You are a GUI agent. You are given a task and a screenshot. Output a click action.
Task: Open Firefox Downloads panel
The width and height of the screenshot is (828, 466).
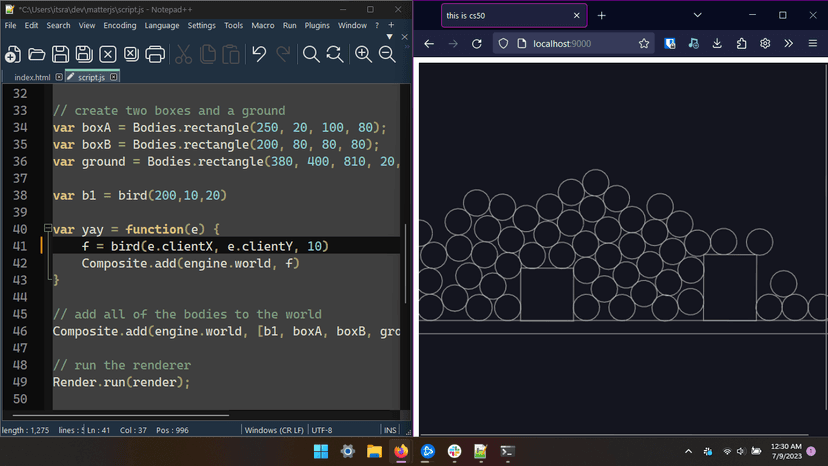(x=717, y=44)
